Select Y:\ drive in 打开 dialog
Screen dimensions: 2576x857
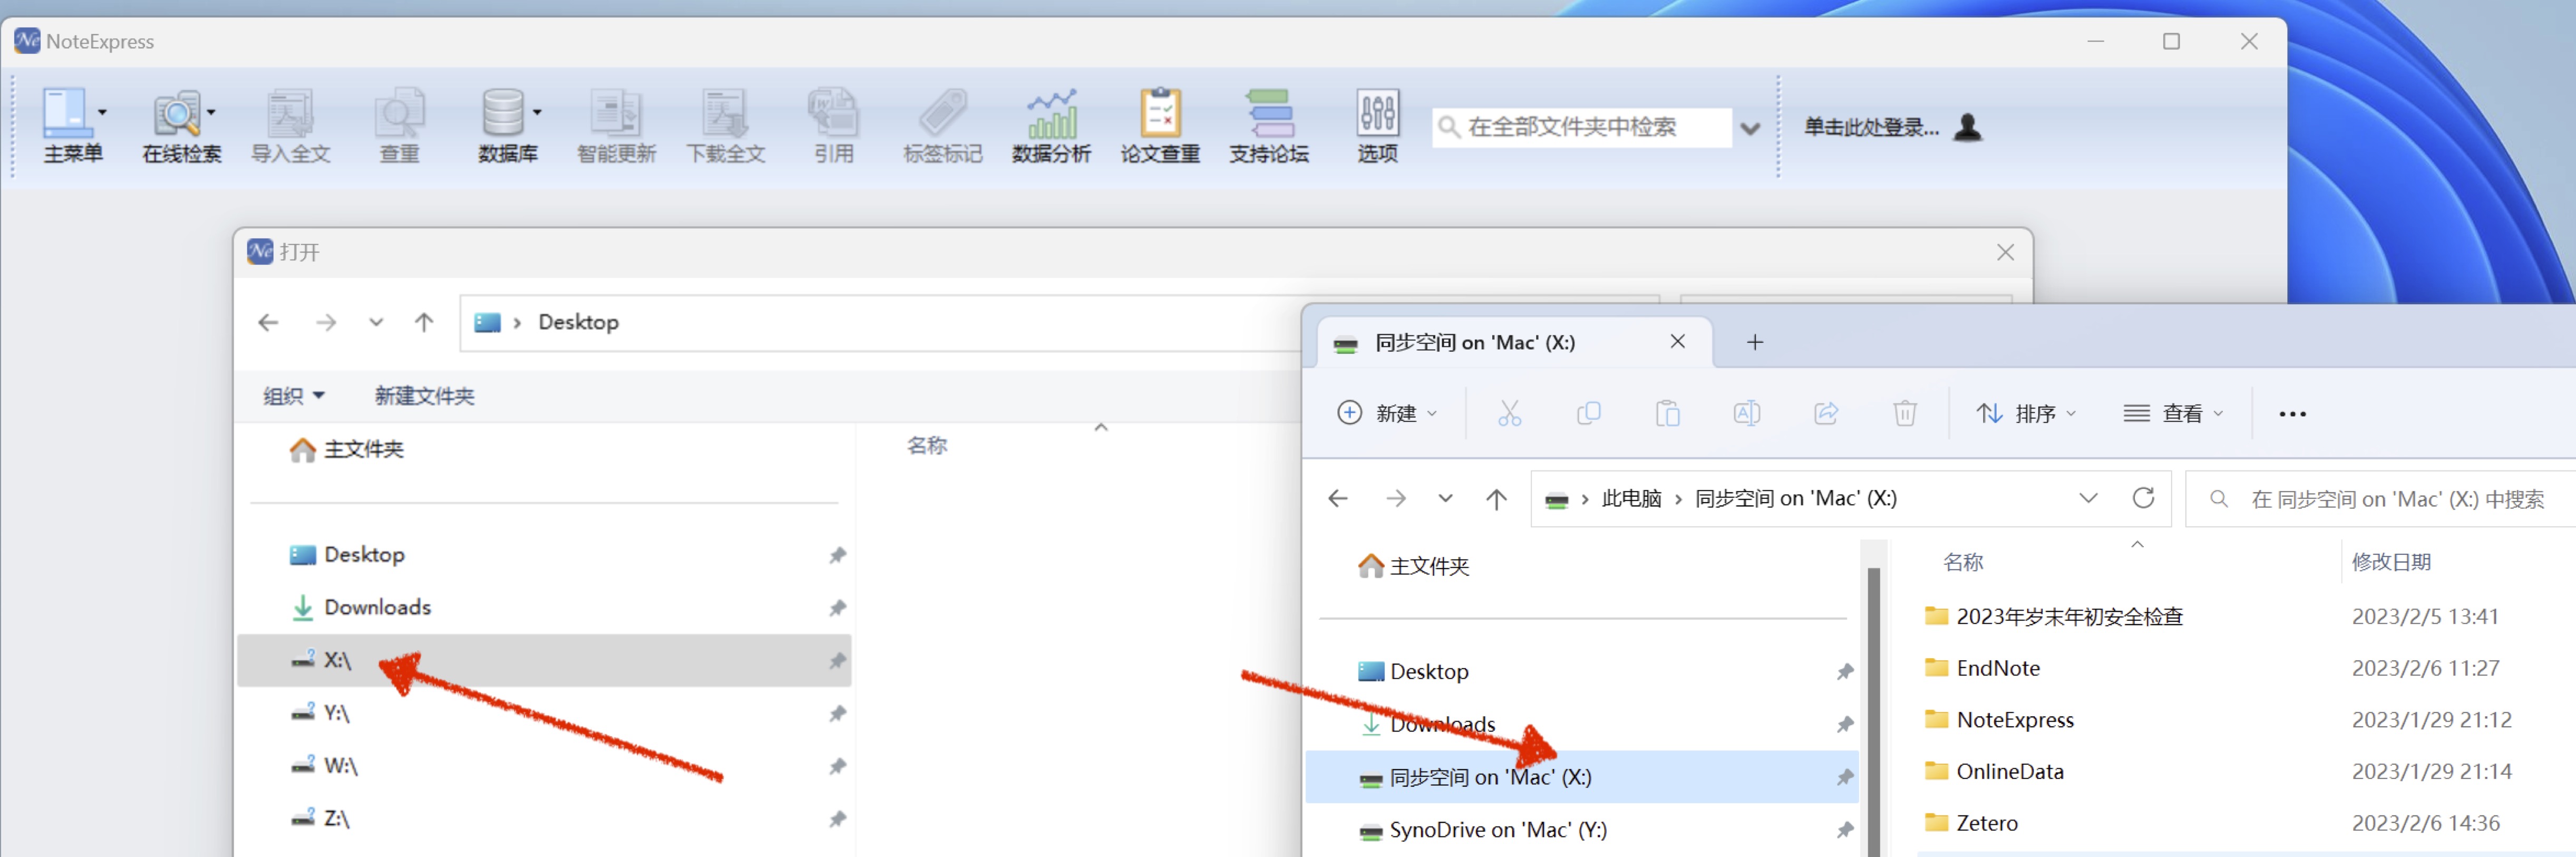pos(544,713)
